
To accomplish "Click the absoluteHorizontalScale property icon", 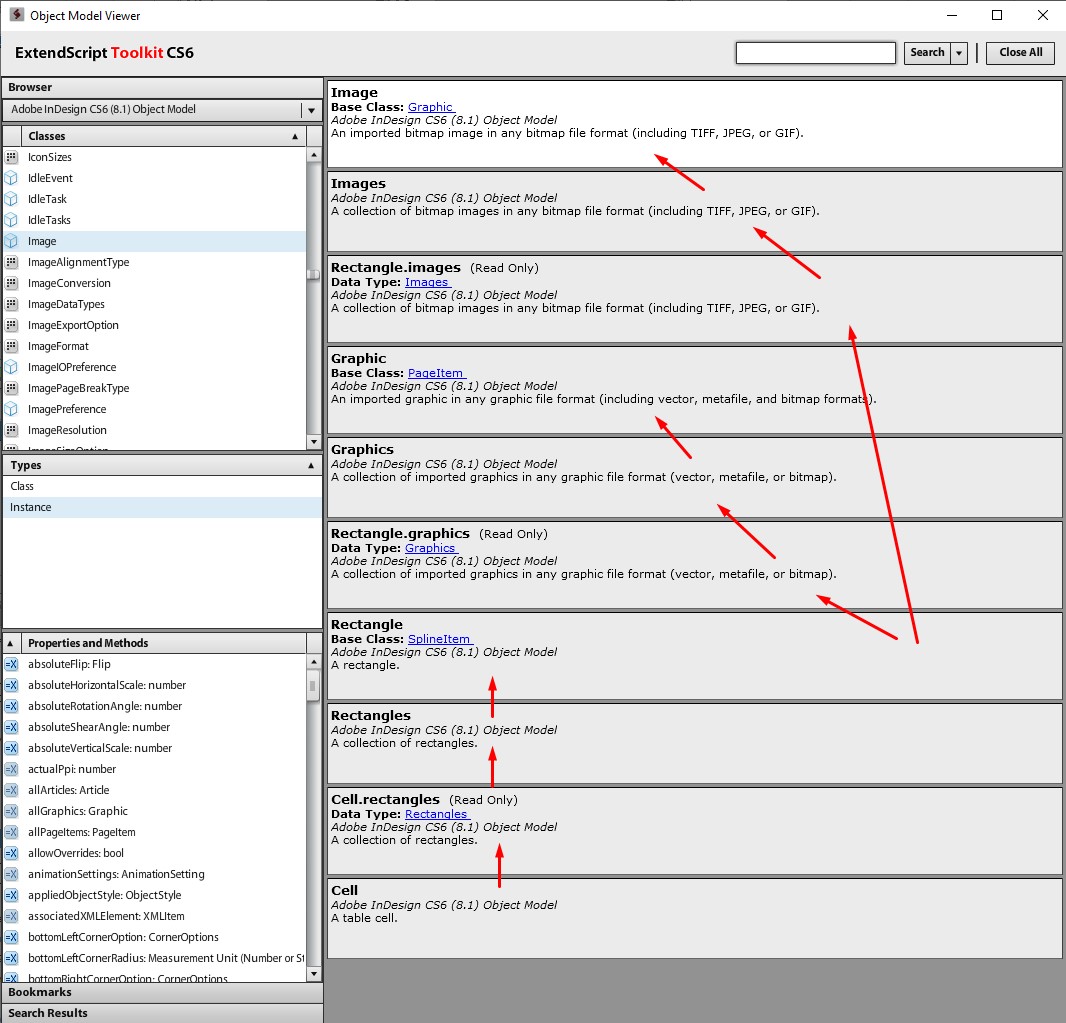I will tap(11, 685).
